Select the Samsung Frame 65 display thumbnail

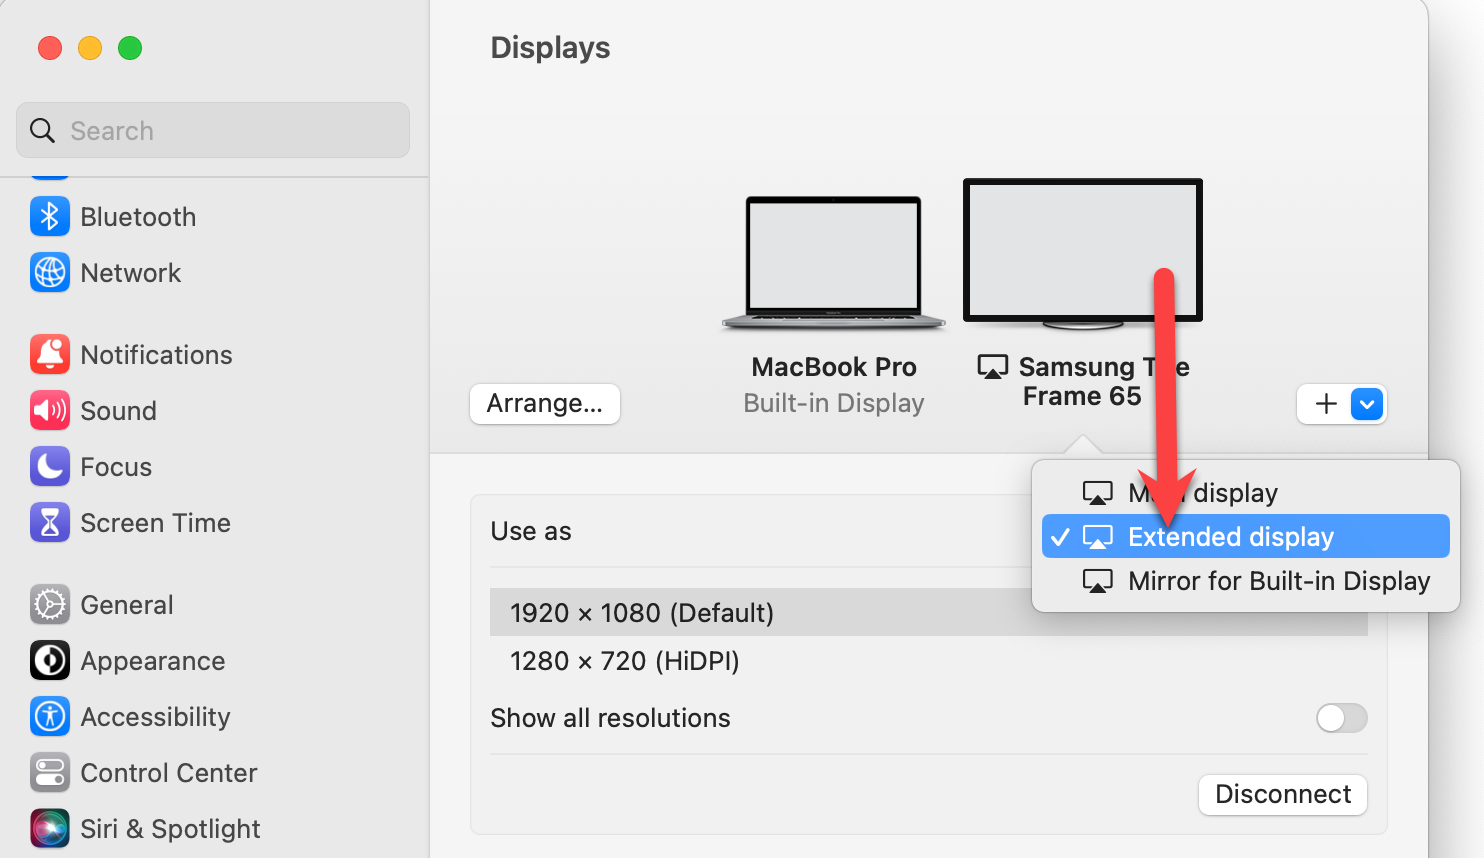point(1082,252)
